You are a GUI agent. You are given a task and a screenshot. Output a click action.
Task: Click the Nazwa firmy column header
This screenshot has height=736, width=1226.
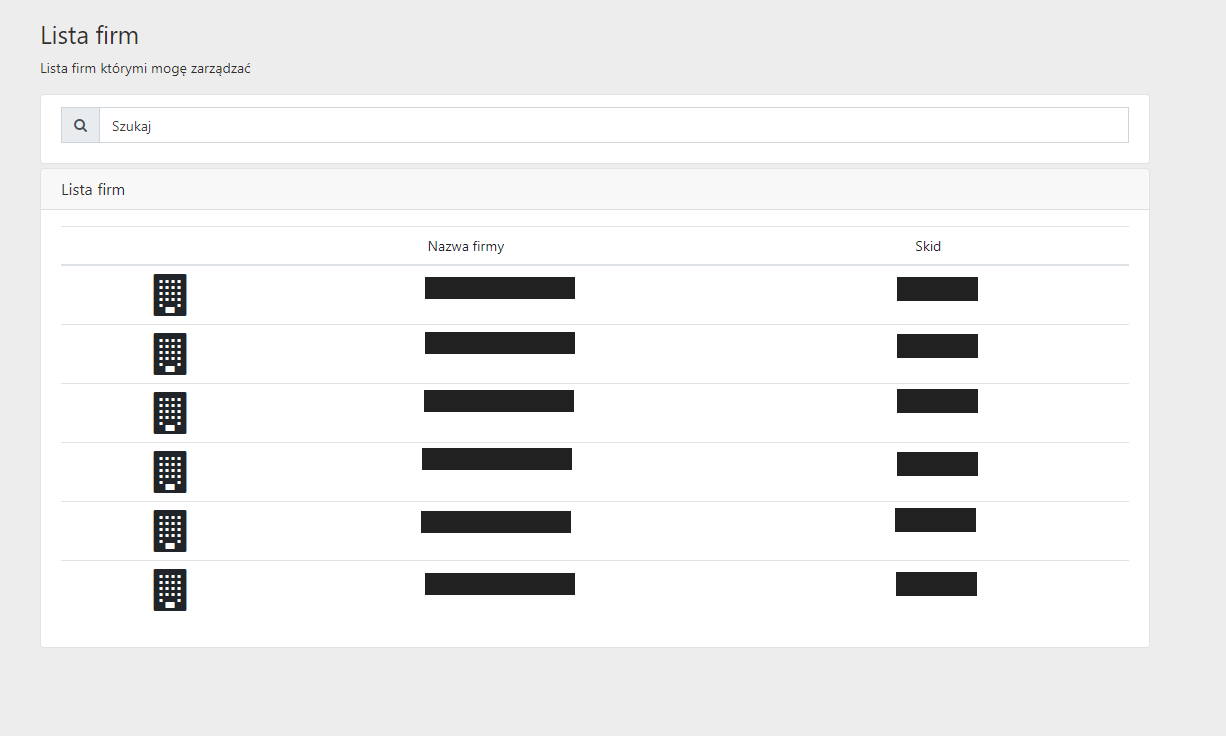point(466,246)
